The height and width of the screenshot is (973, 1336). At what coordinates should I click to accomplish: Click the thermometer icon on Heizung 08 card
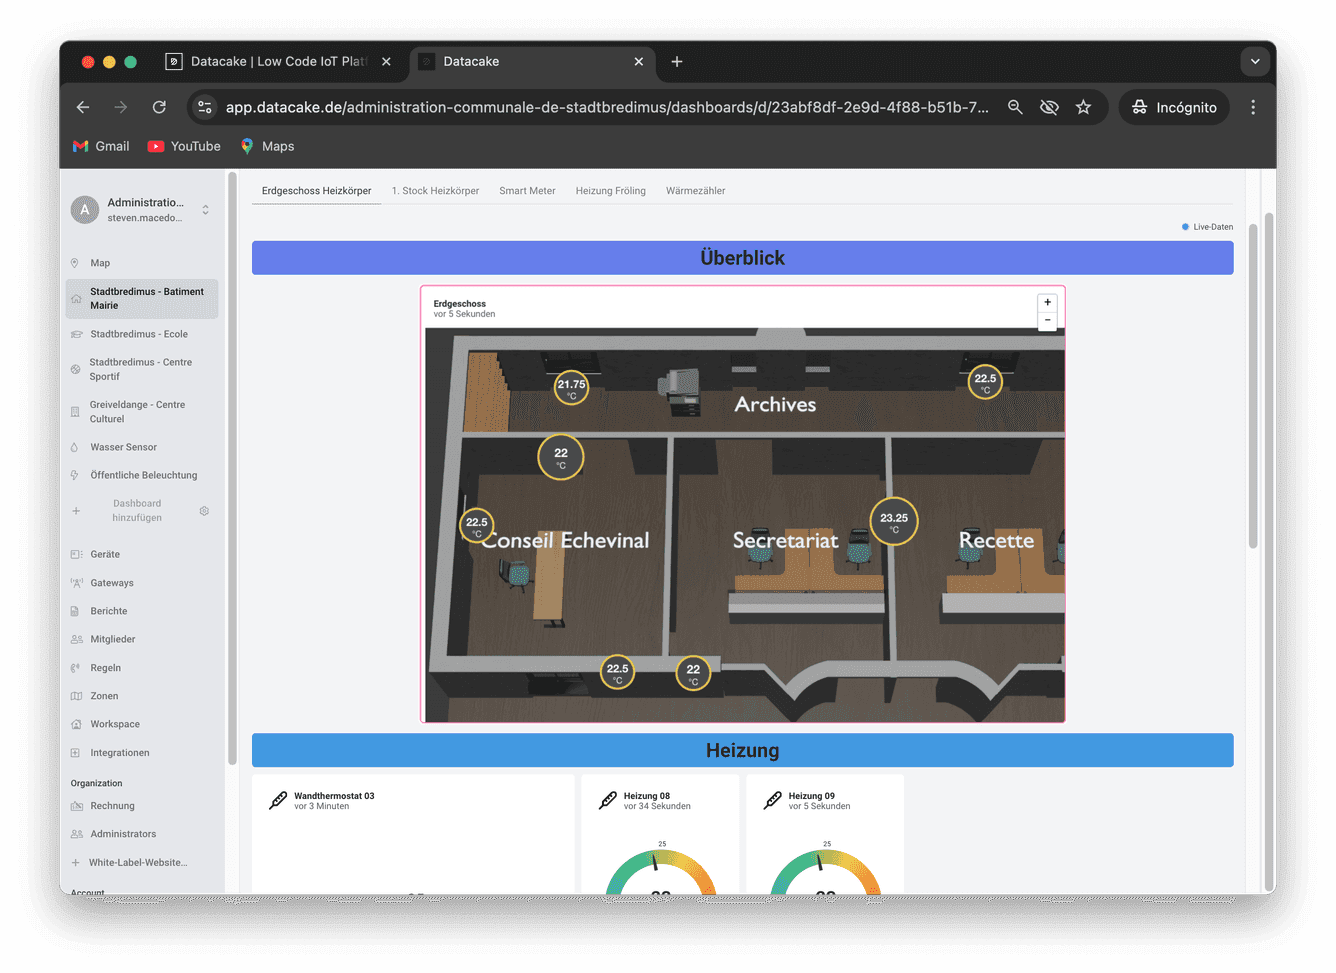click(608, 801)
